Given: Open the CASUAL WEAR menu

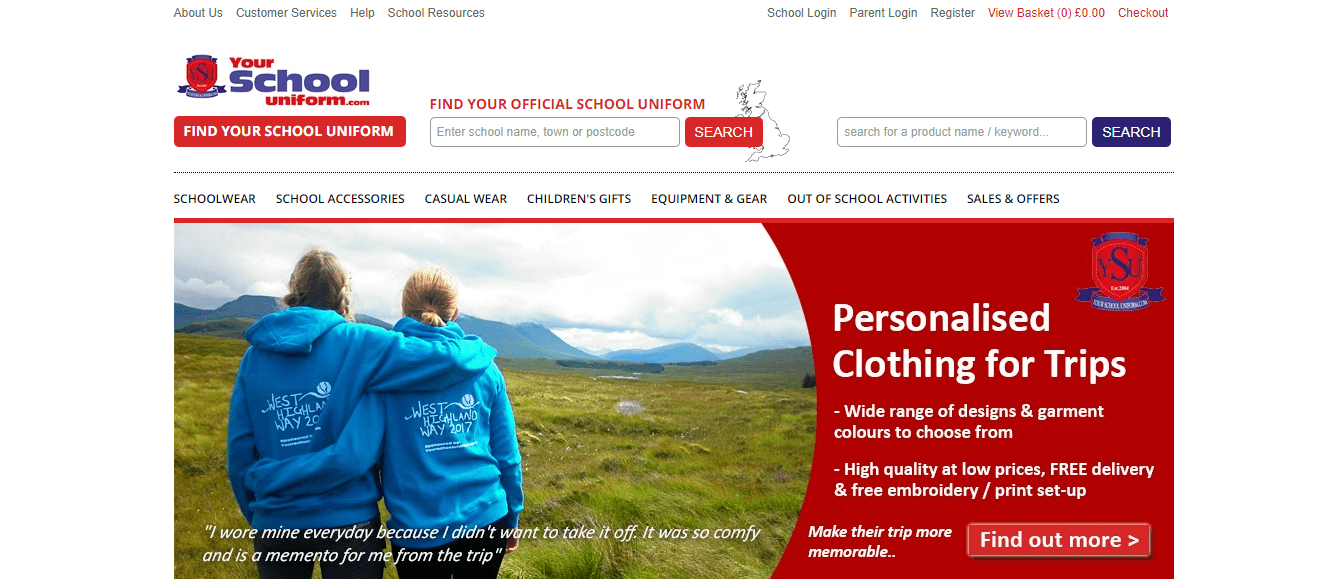Looking at the screenshot, I should (466, 199).
